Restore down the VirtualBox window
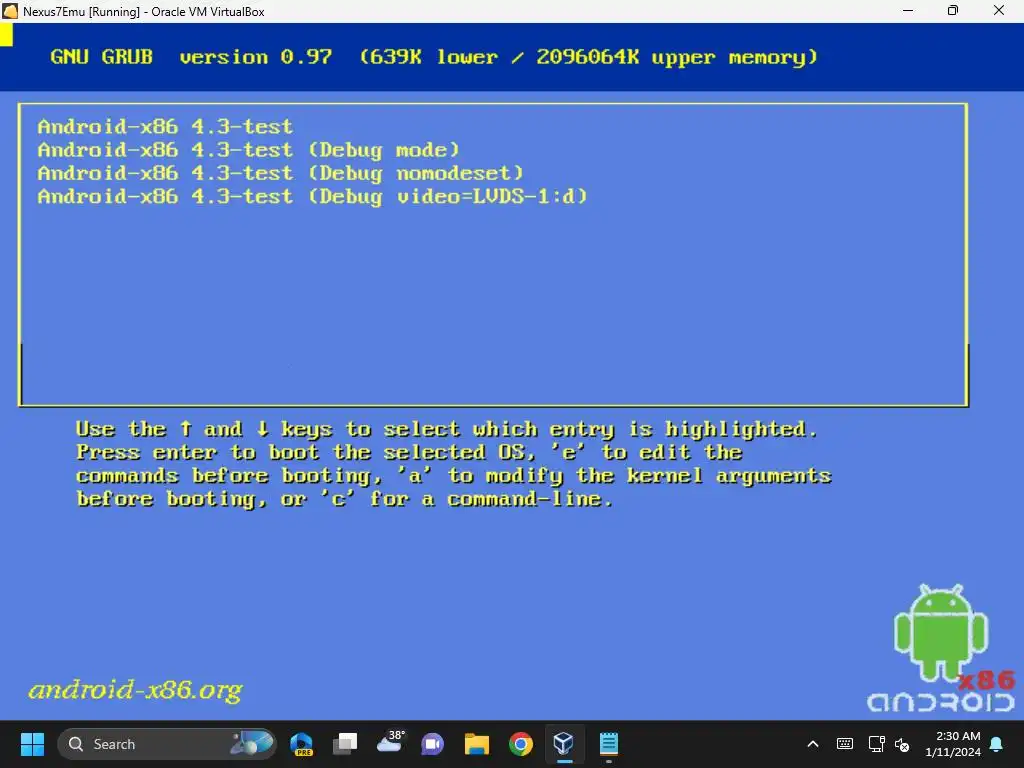The width and height of the screenshot is (1024, 768). (x=953, y=10)
